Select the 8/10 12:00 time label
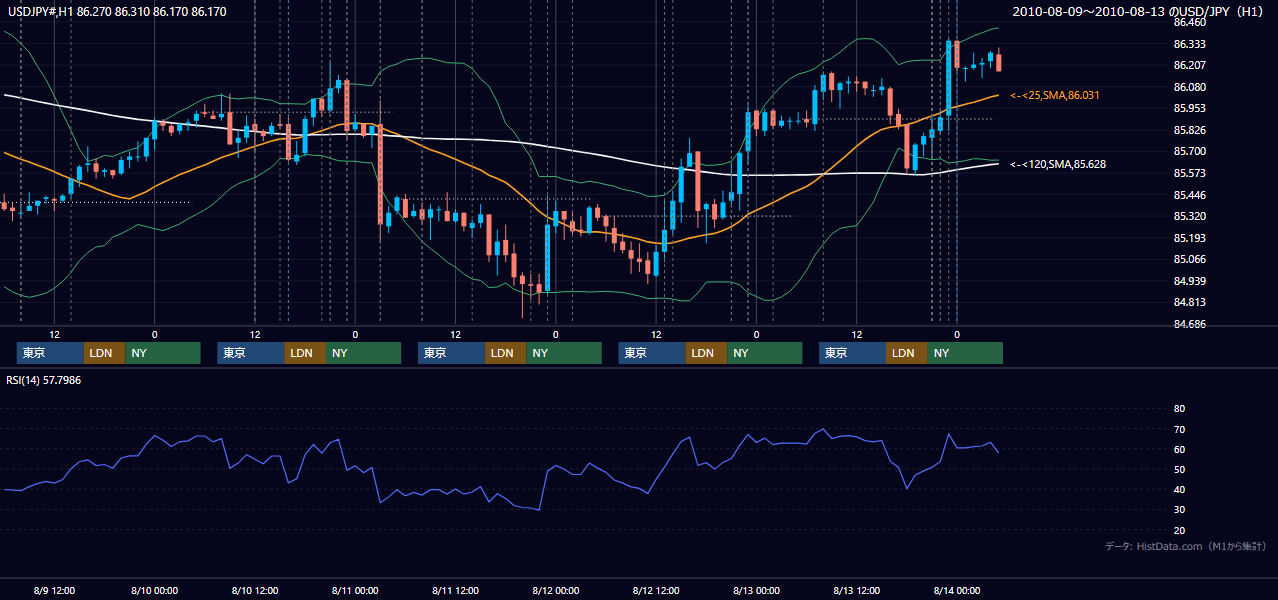This screenshot has height=600, width=1278. (254, 590)
